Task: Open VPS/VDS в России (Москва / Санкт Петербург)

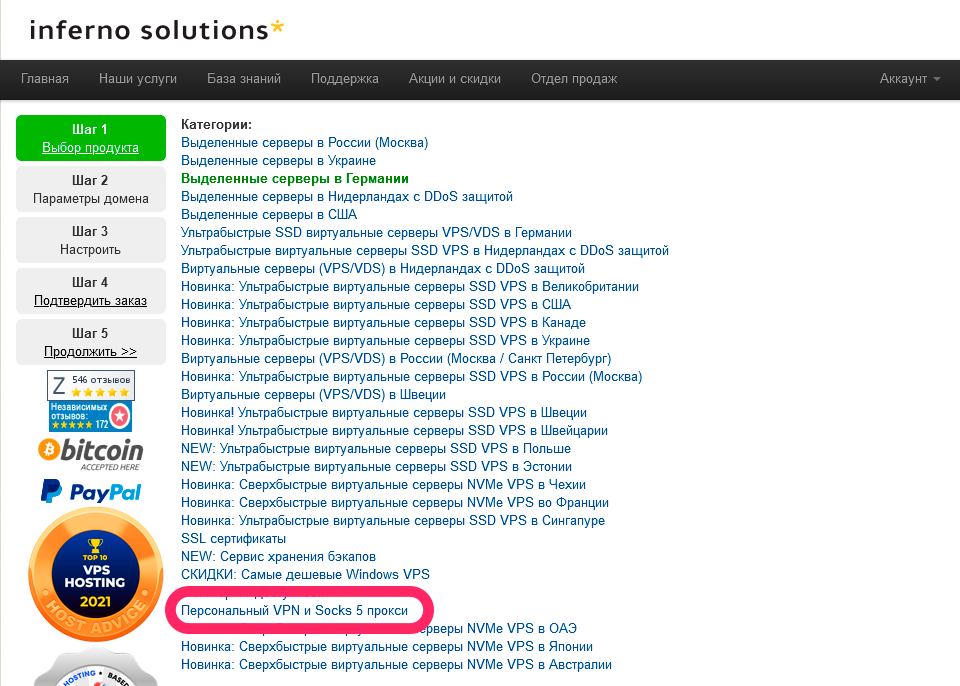Action: pyautogui.click(x=396, y=359)
